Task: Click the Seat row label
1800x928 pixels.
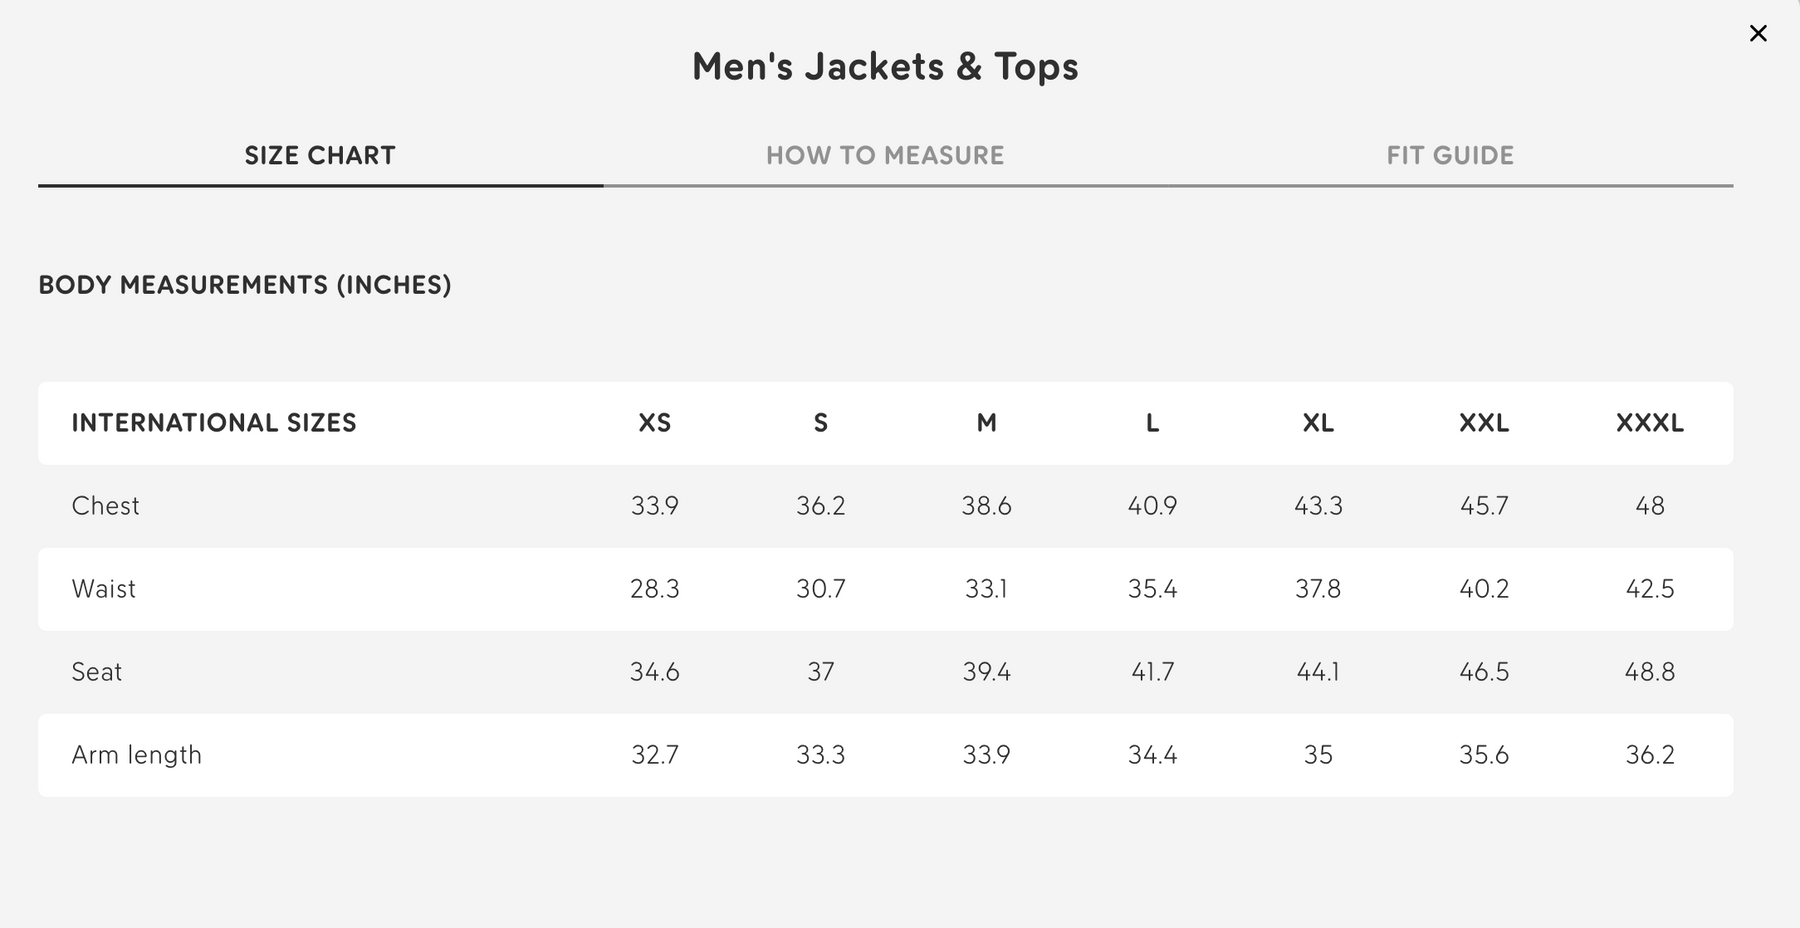Action: pos(97,672)
